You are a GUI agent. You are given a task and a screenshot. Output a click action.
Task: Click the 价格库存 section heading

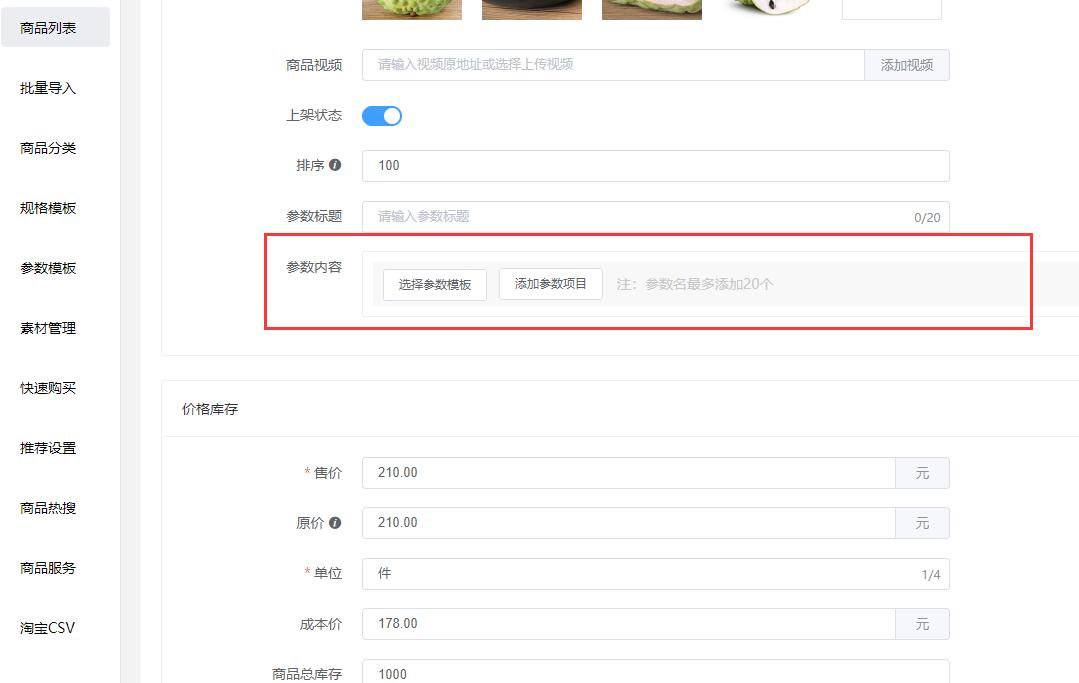coord(210,409)
